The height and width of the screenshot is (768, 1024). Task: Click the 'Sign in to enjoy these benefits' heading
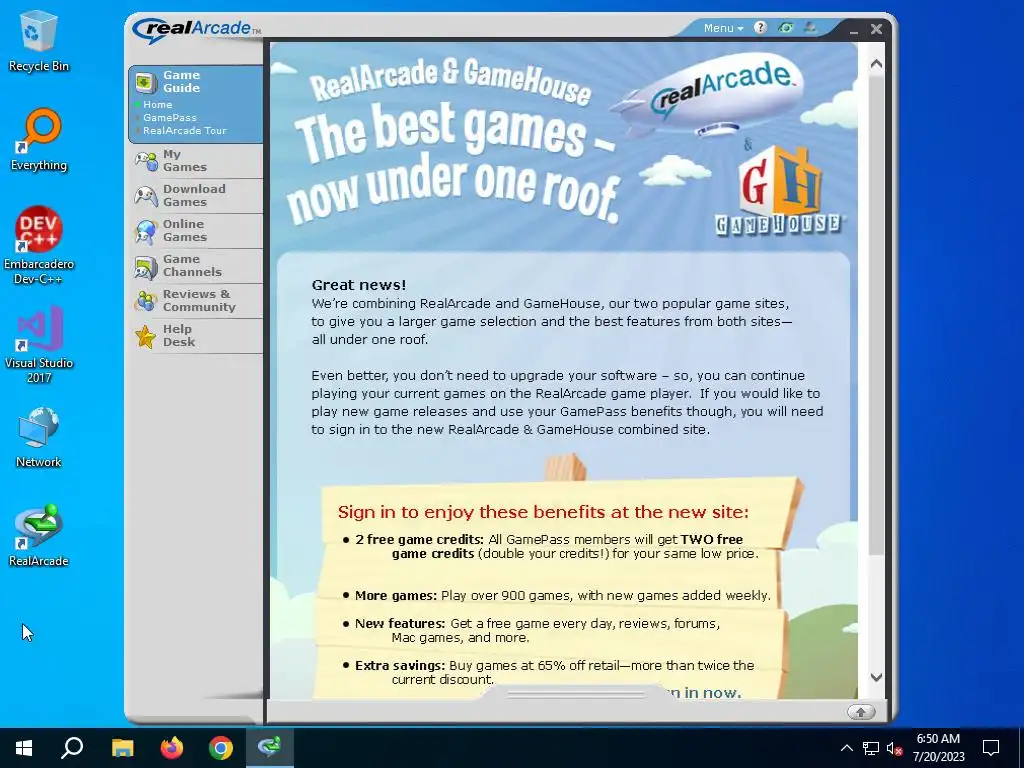pyautogui.click(x=543, y=512)
